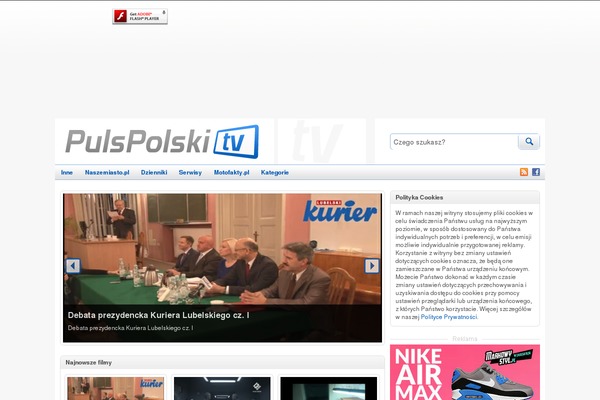
Task: Click the main debate slideshow image
Action: pyautogui.click(x=222, y=268)
